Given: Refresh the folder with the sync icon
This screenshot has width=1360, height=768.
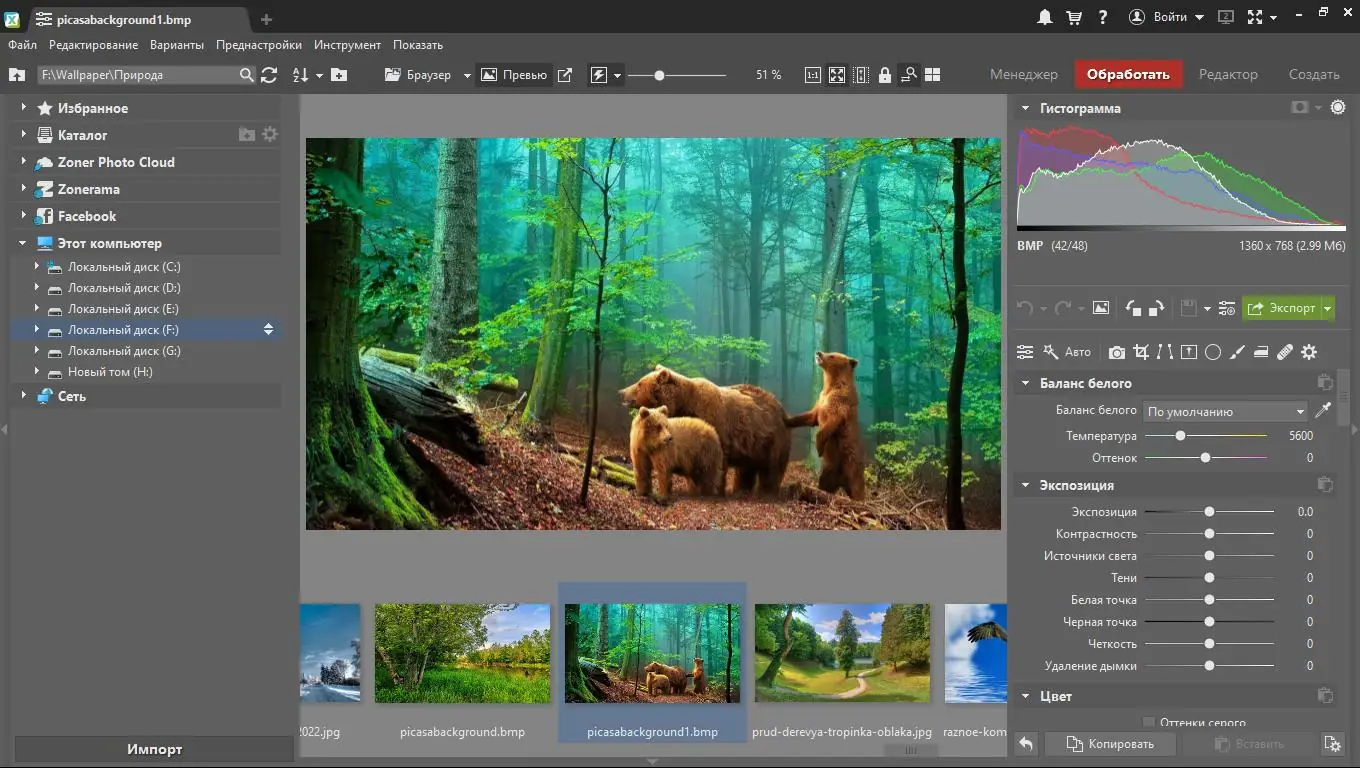Looking at the screenshot, I should [x=269, y=75].
